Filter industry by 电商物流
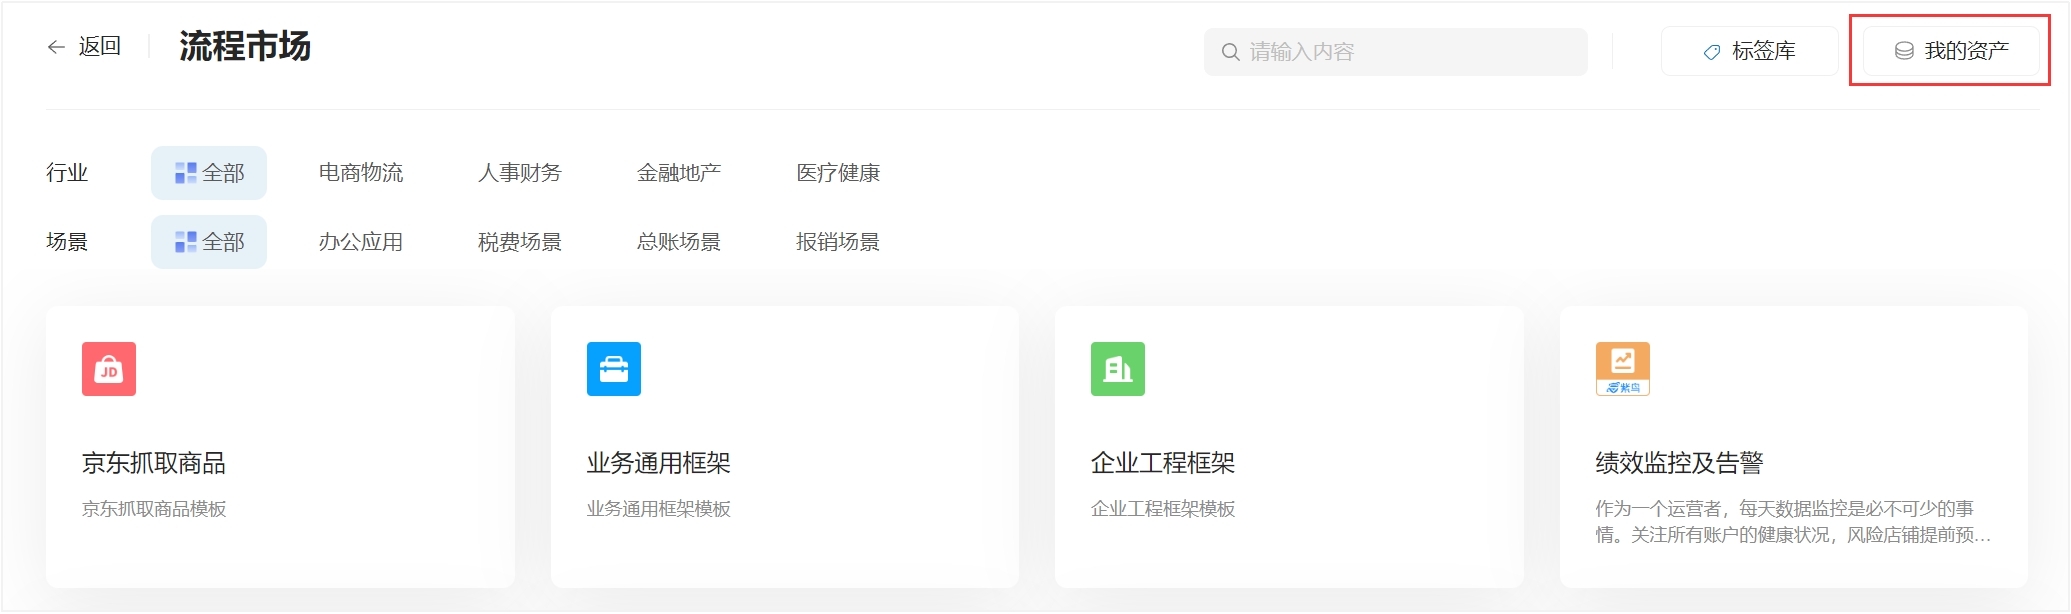The width and height of the screenshot is (2071, 614). pyautogui.click(x=361, y=173)
